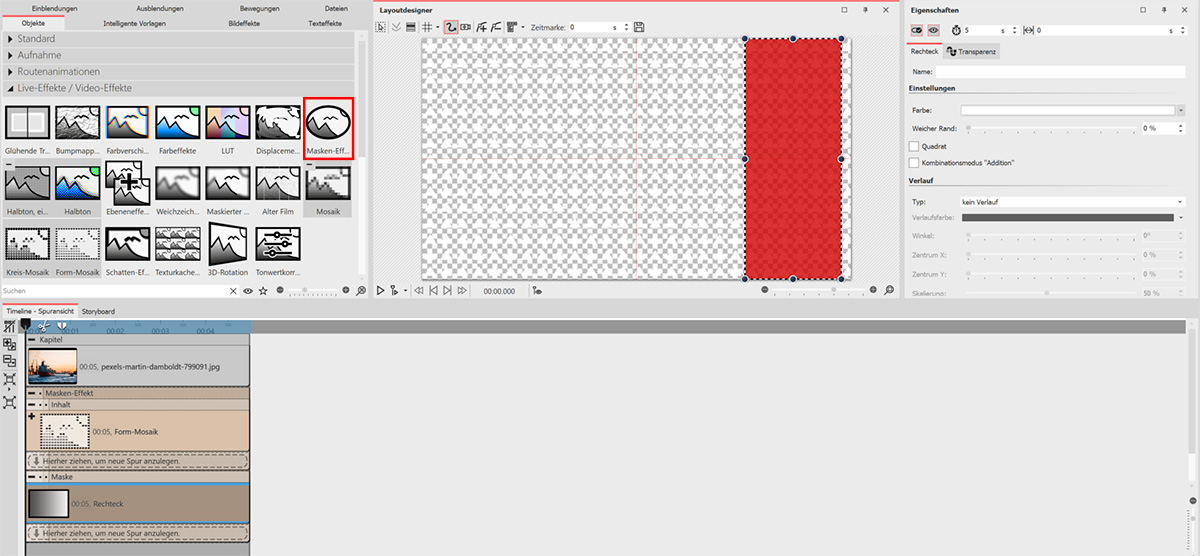Click the save icon next to Zeitmarke
1200x556 pixels.
[x=639, y=27]
